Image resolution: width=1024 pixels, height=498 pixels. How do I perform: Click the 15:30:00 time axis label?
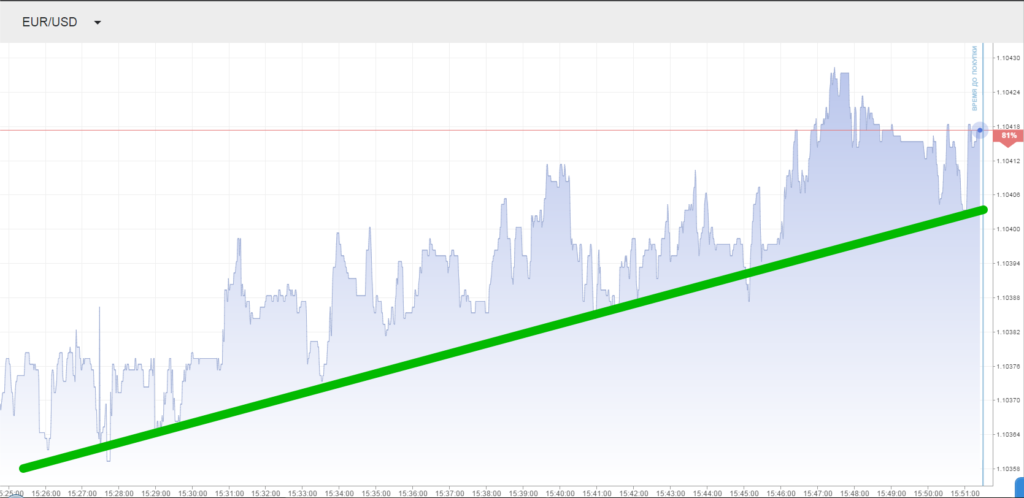pos(193,492)
